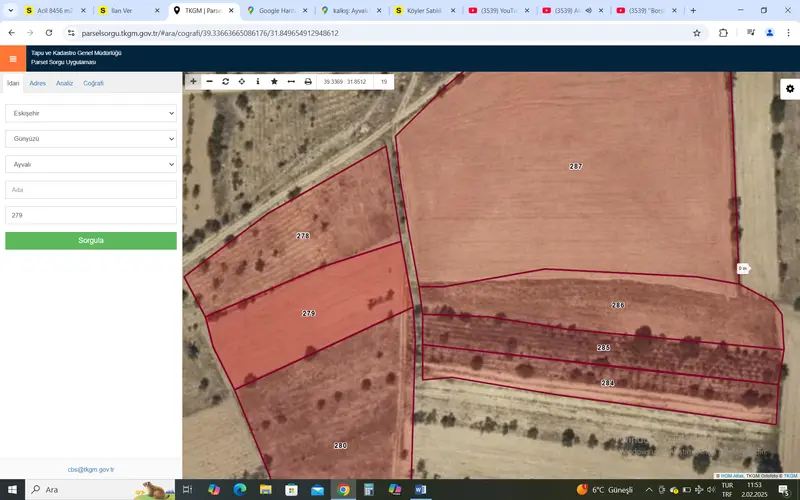Open map settings gear button

click(x=790, y=89)
